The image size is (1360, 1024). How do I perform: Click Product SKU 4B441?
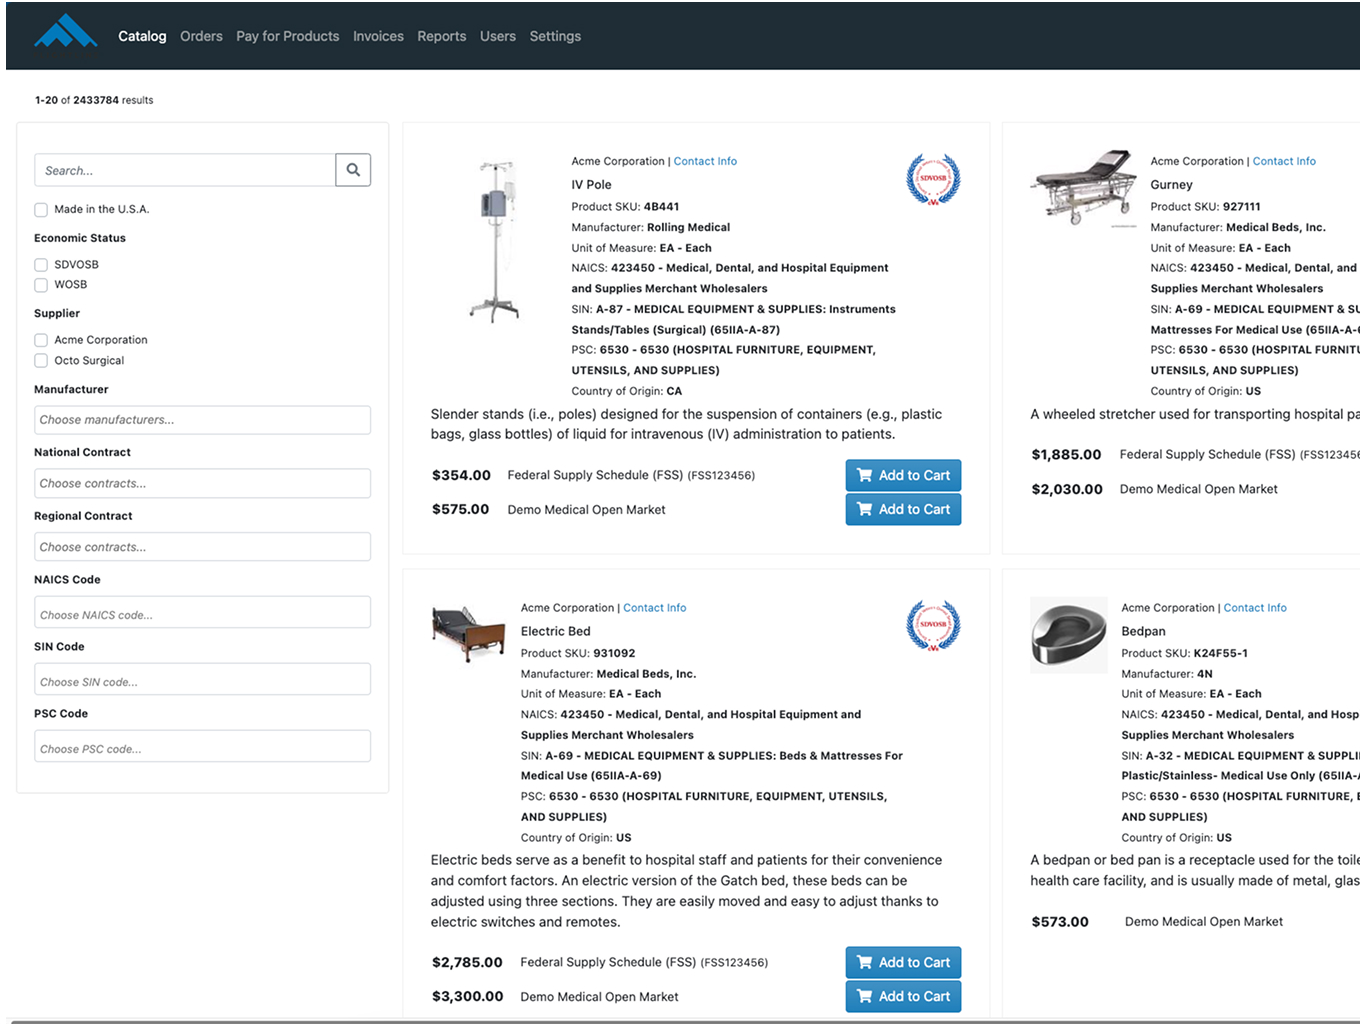click(x=661, y=207)
